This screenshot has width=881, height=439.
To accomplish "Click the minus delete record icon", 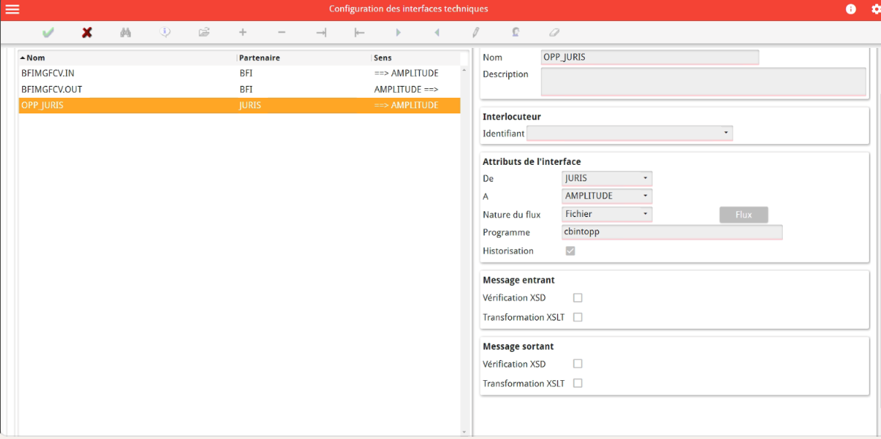I will tap(282, 33).
